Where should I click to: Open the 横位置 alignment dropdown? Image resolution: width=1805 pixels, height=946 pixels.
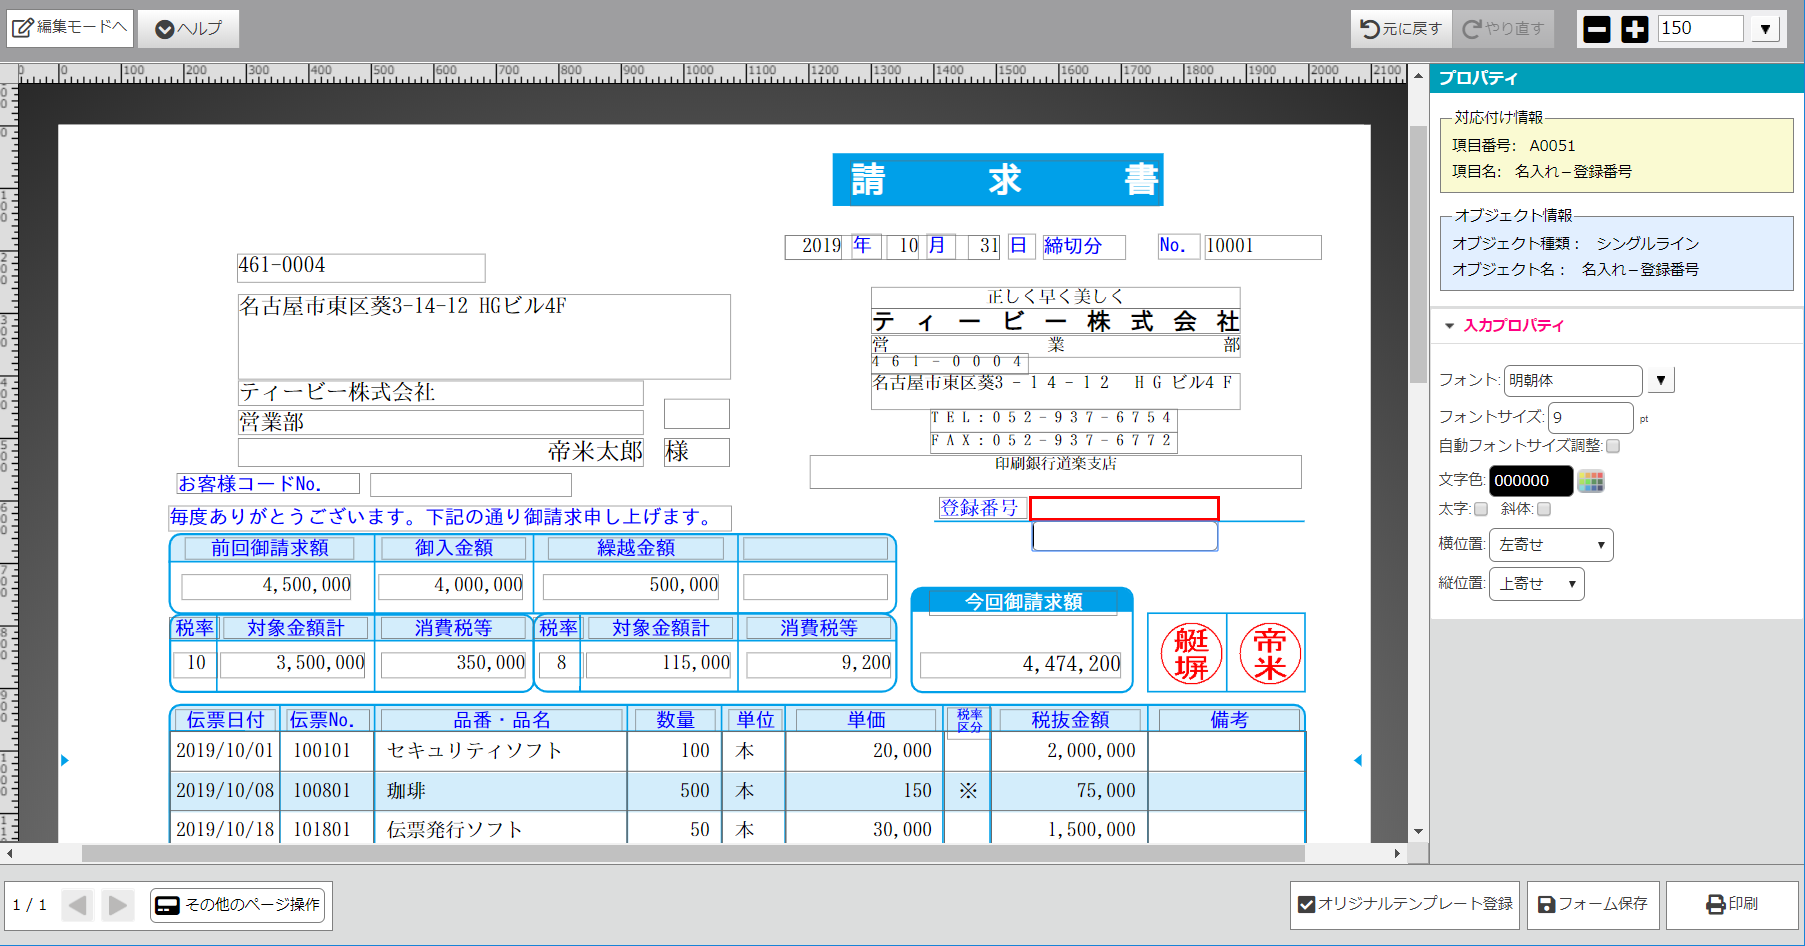click(x=1550, y=545)
